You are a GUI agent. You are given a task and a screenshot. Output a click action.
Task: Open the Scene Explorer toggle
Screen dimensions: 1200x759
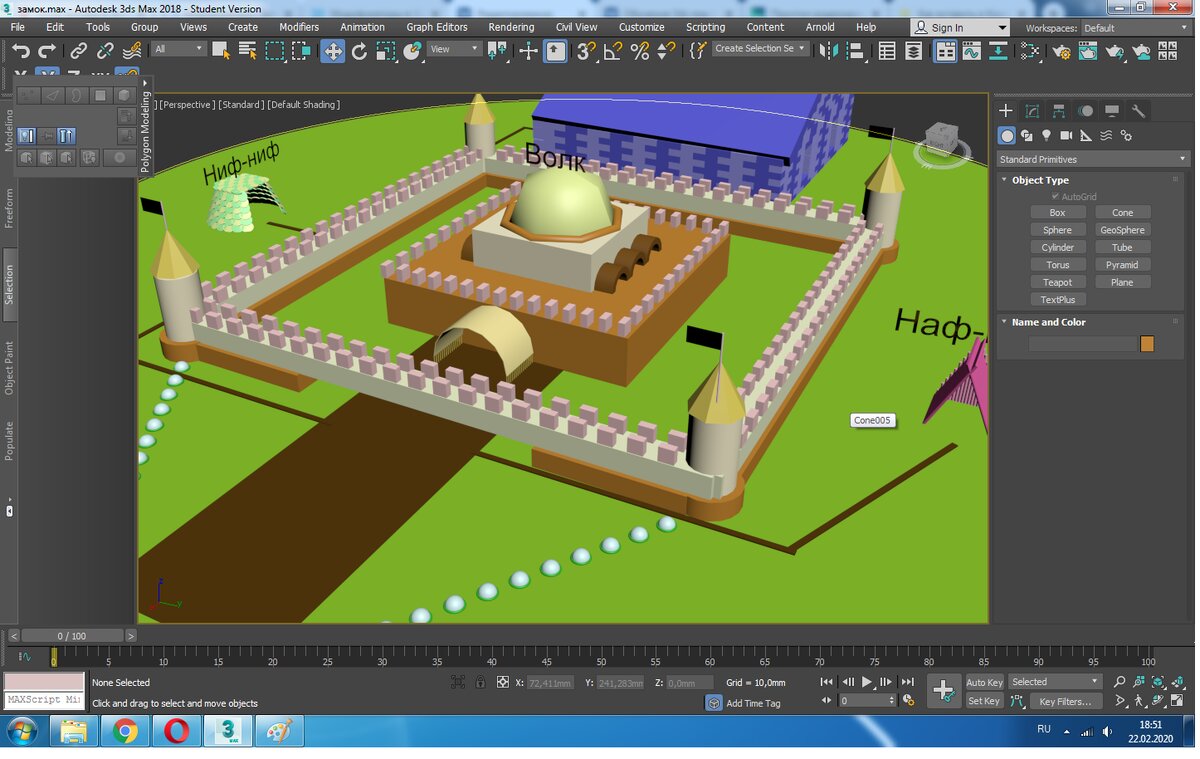[886, 51]
